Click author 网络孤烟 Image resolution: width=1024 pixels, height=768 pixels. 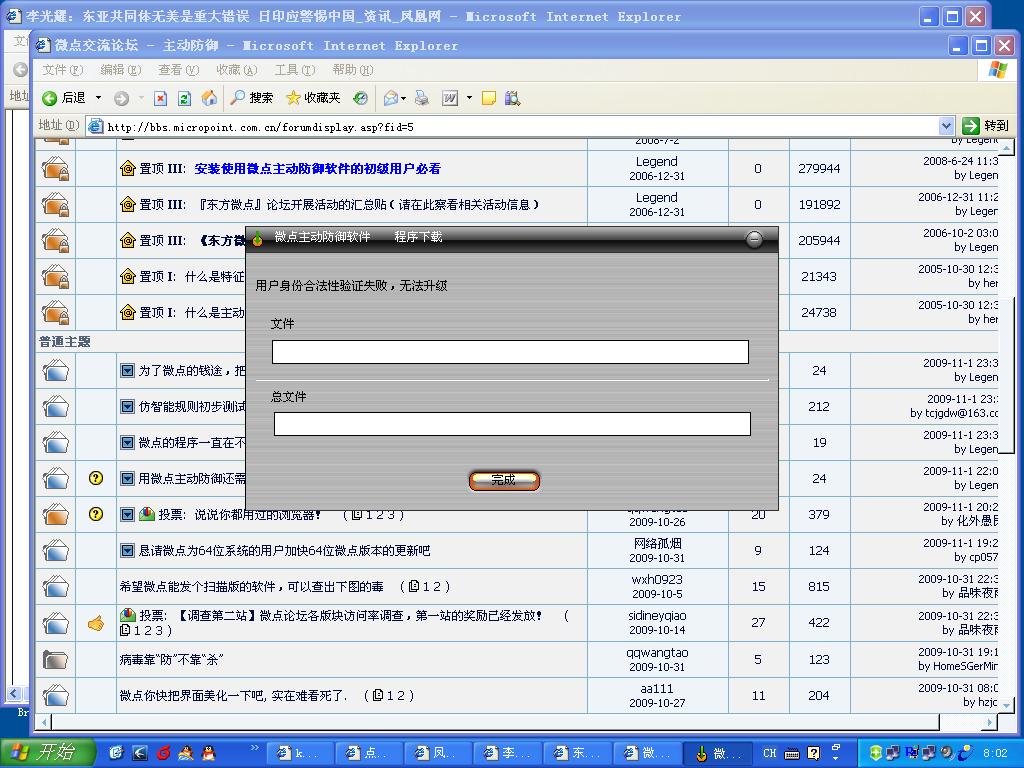pyautogui.click(x=657, y=543)
